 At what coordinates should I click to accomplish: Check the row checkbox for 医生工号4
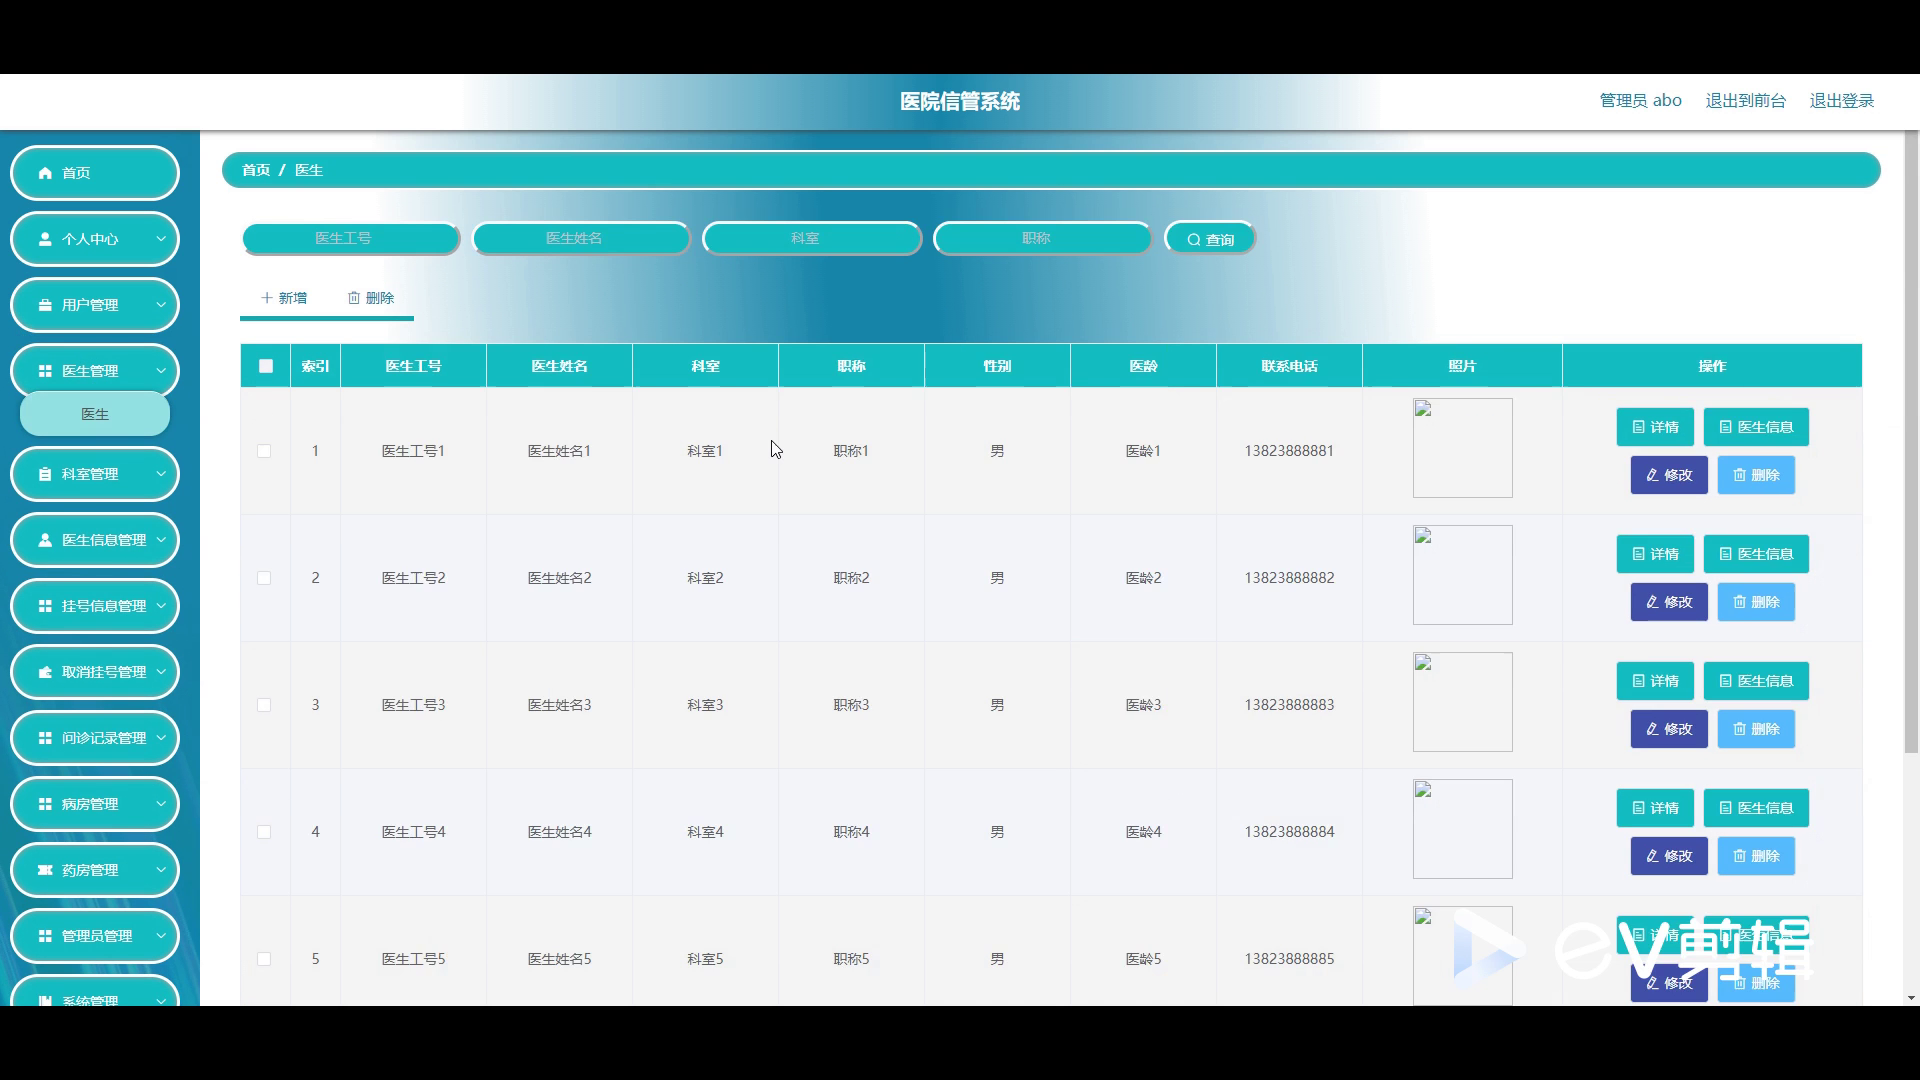(264, 832)
